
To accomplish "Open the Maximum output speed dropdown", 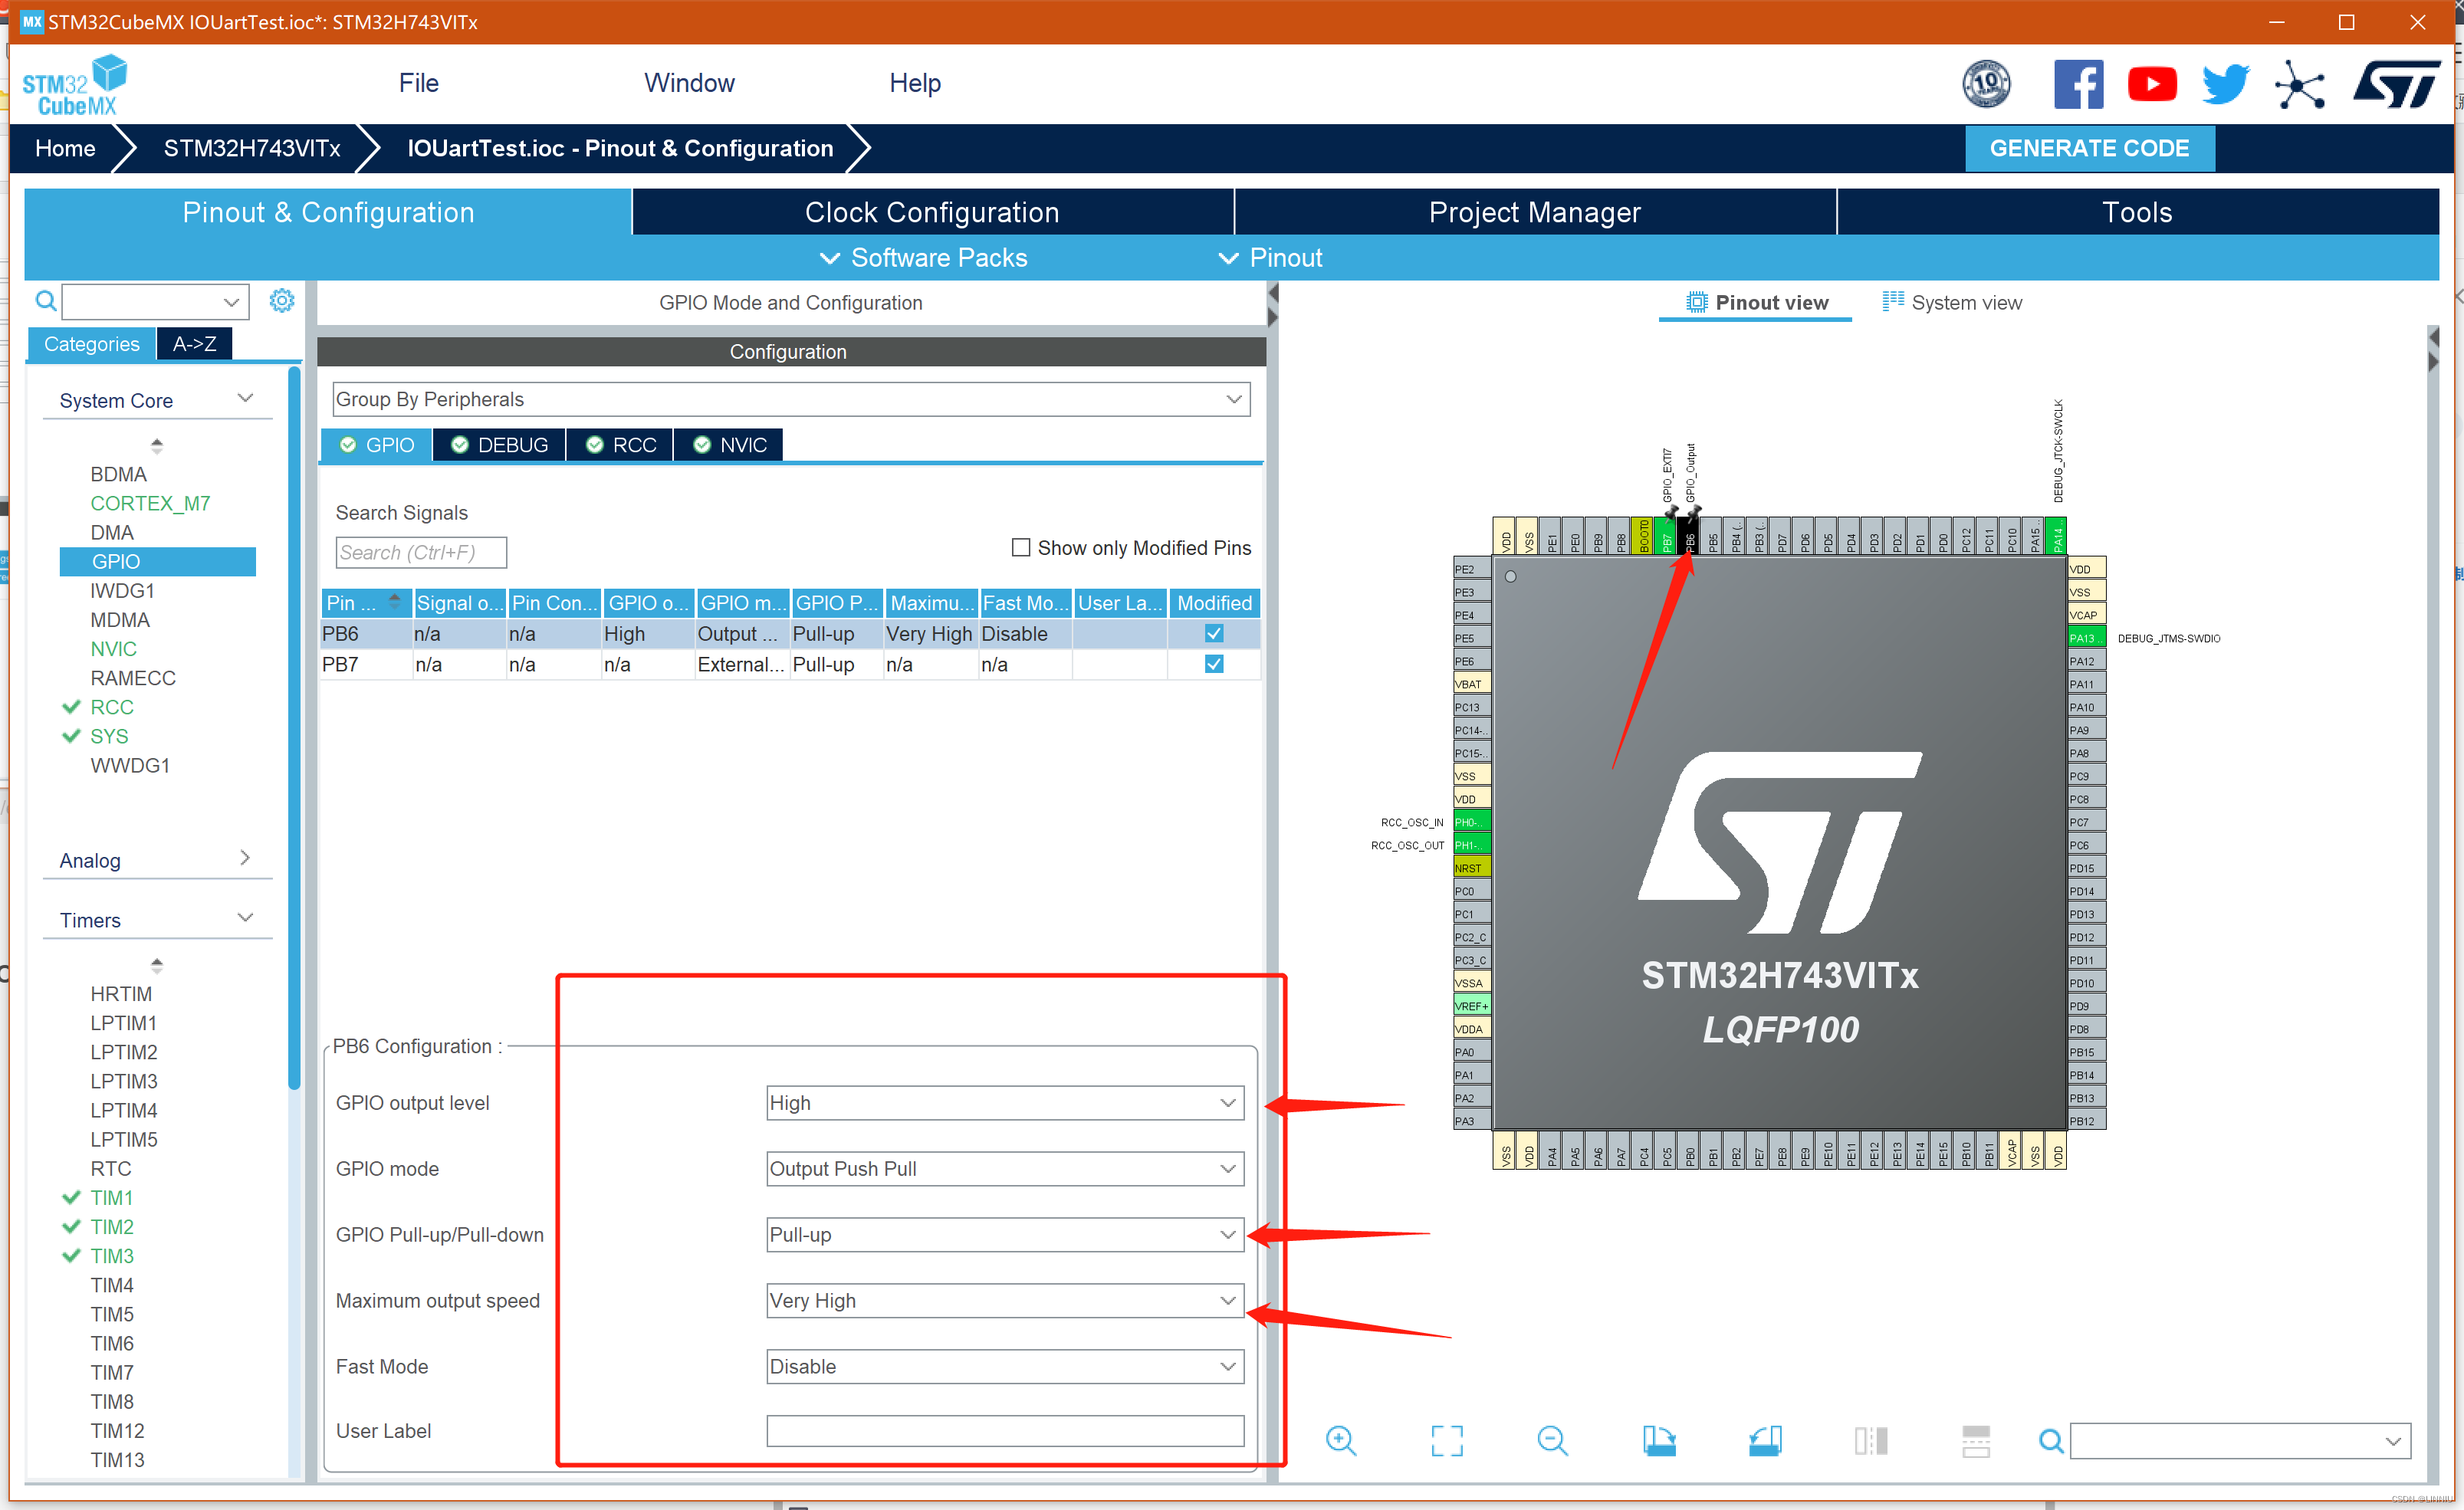I will click(1004, 1300).
